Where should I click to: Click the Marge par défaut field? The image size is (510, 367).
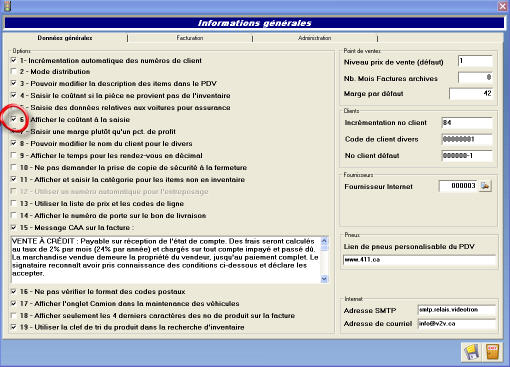(471, 94)
